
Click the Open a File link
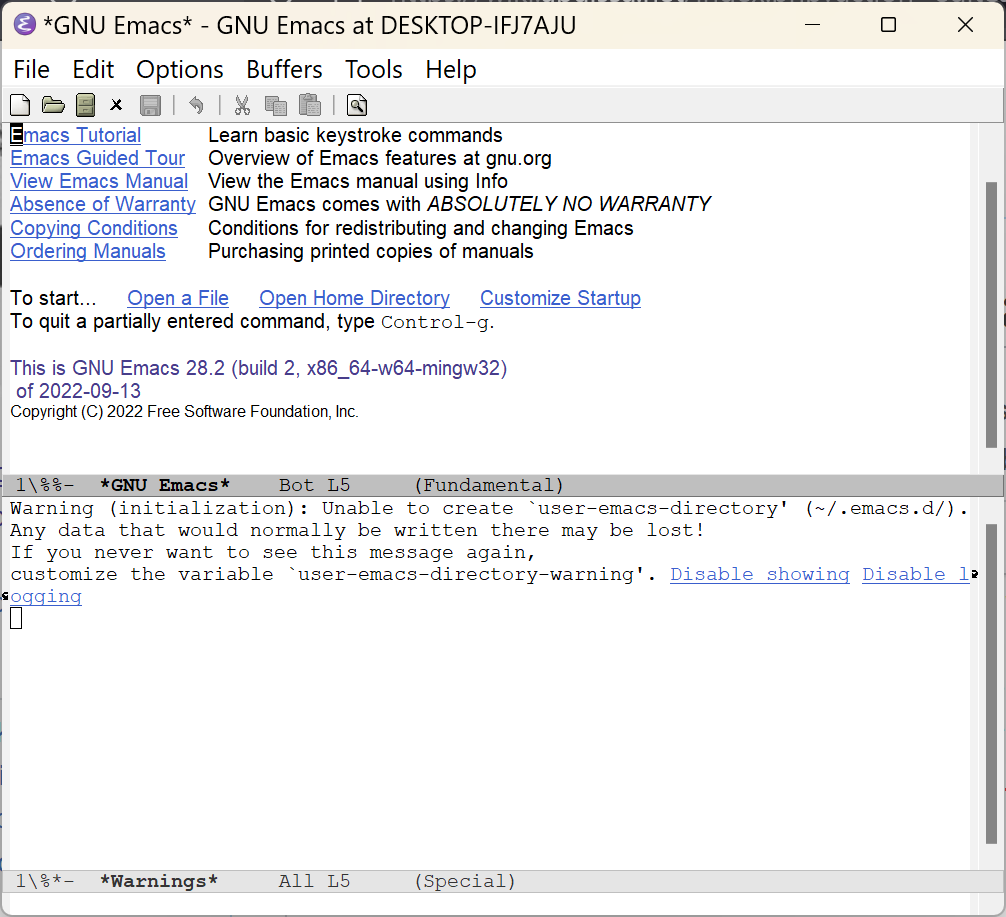tap(178, 298)
